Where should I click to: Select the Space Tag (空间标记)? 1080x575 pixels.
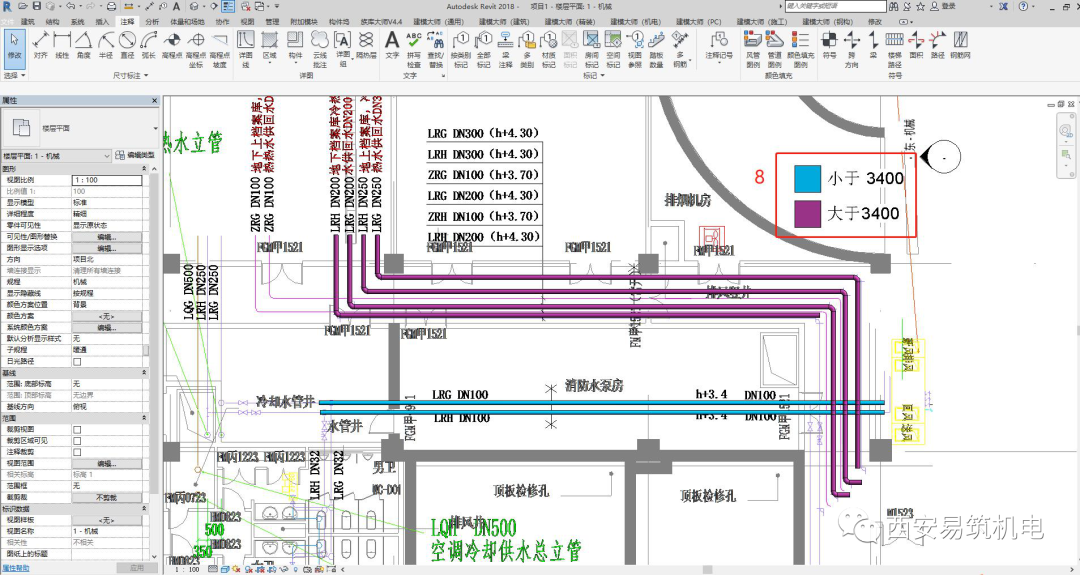pos(613,50)
